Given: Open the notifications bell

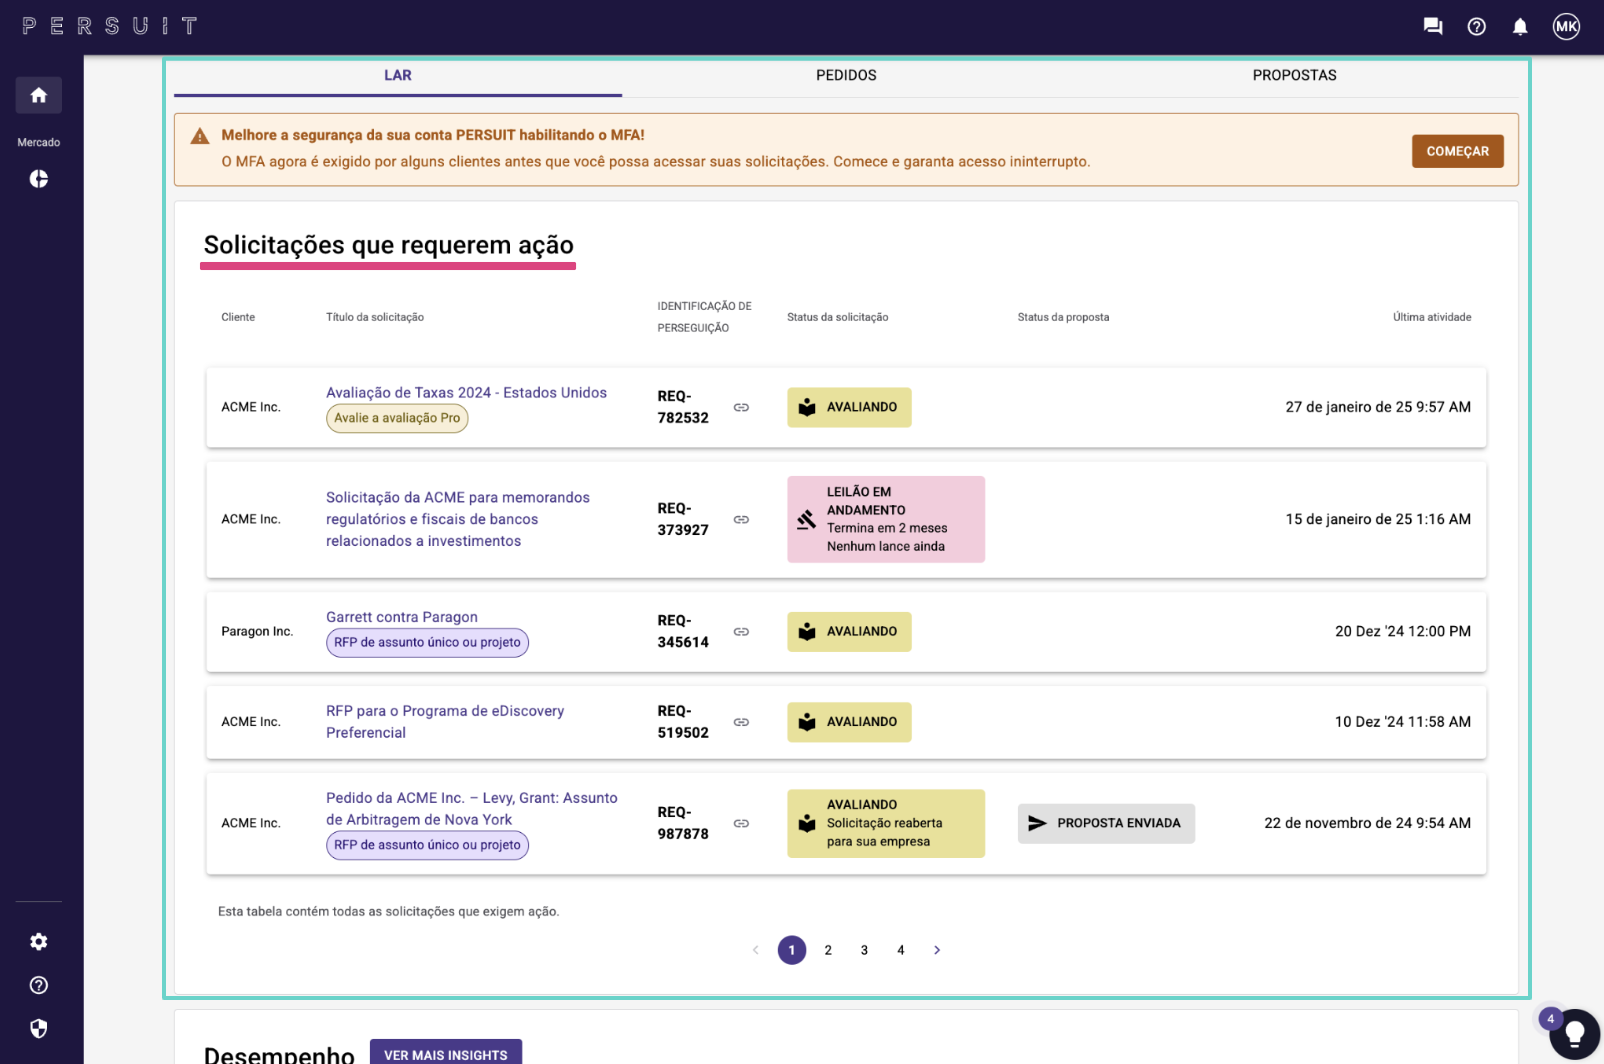Looking at the screenshot, I should 1520,27.
